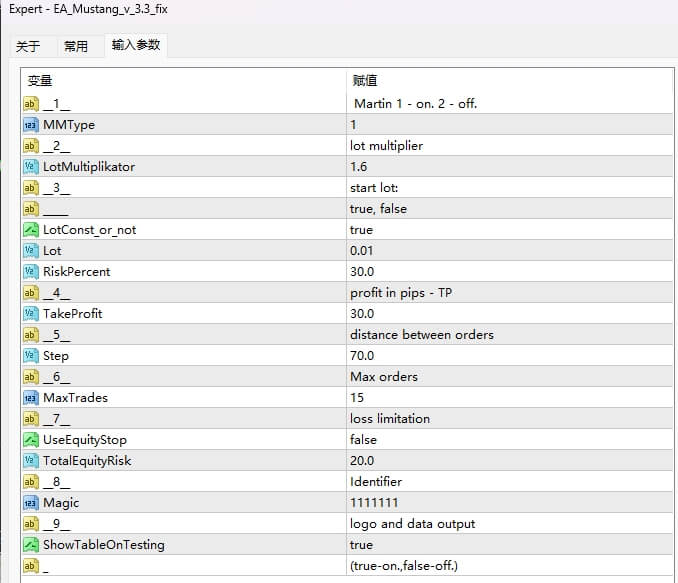Click the MaxTrades integer type icon
Viewport: 678px width, 583px height.
pos(30,398)
